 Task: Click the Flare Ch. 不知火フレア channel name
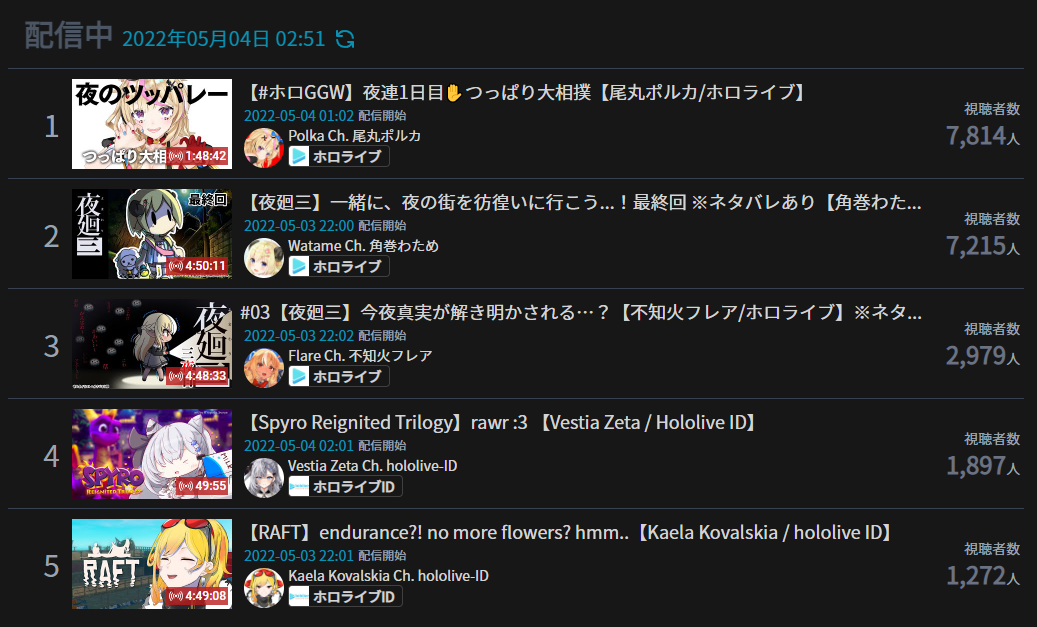tap(360, 356)
